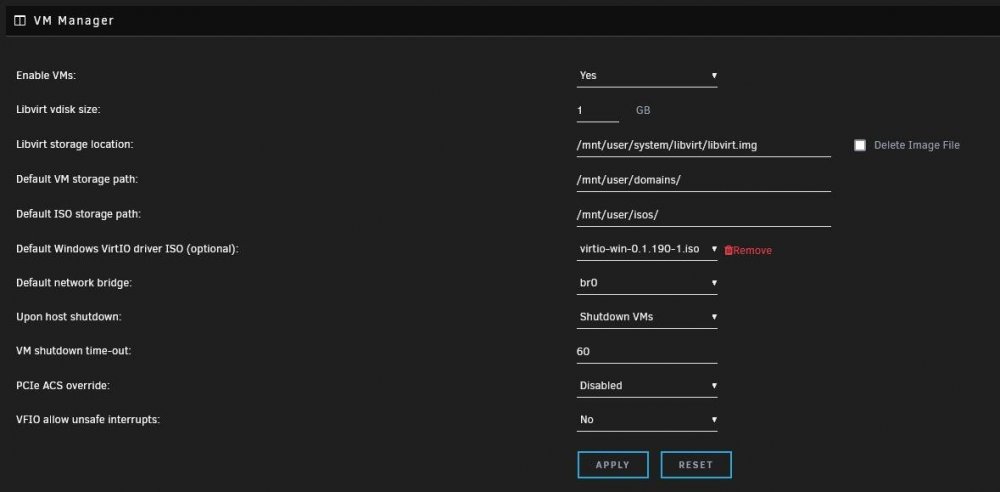Click the VM Manager heading text
This screenshot has height=492, width=1000.
74,20
